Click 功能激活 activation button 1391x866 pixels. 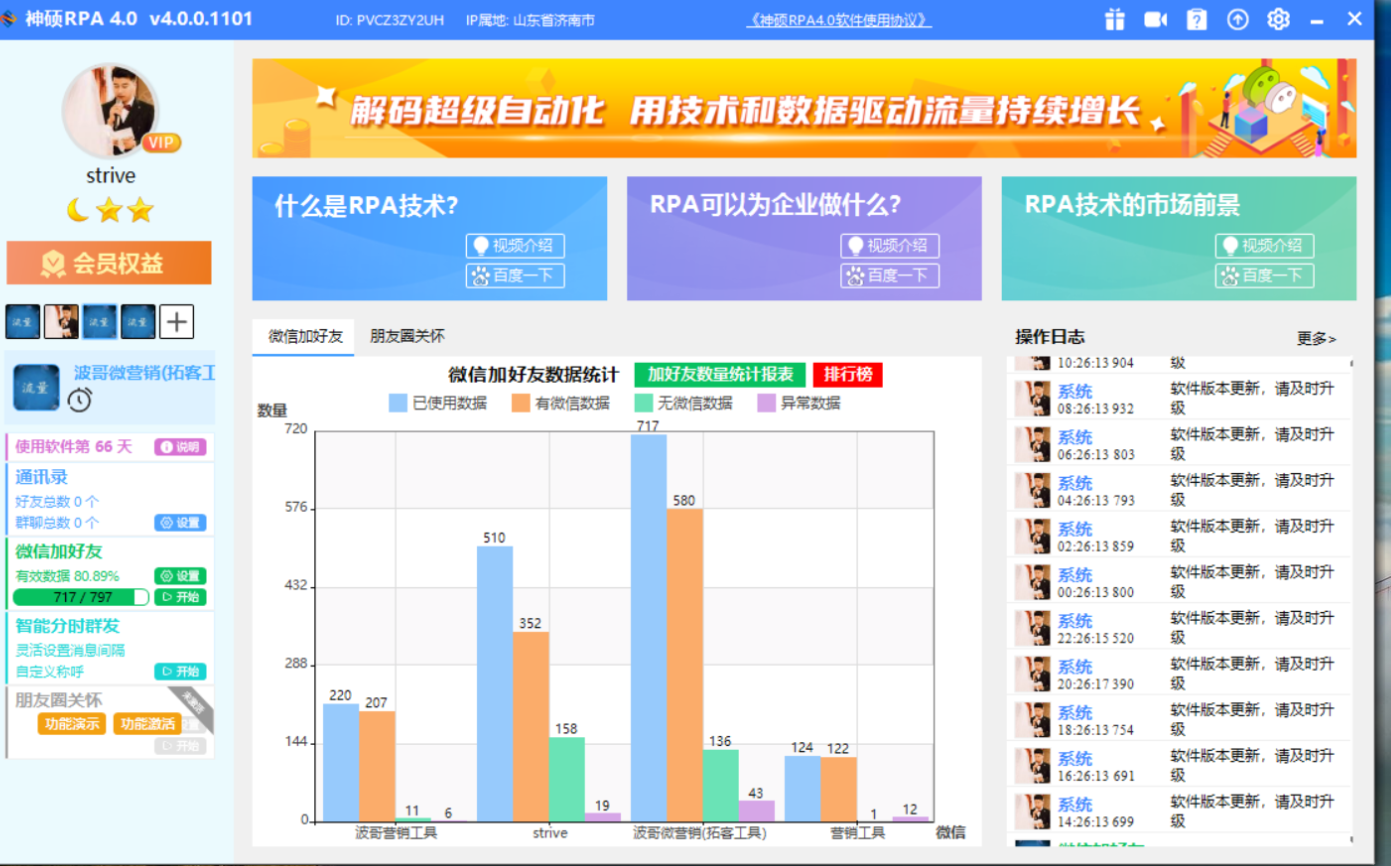coord(147,724)
